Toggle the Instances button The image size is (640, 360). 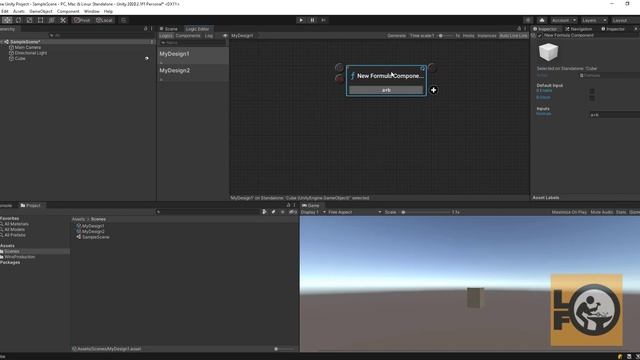487,36
